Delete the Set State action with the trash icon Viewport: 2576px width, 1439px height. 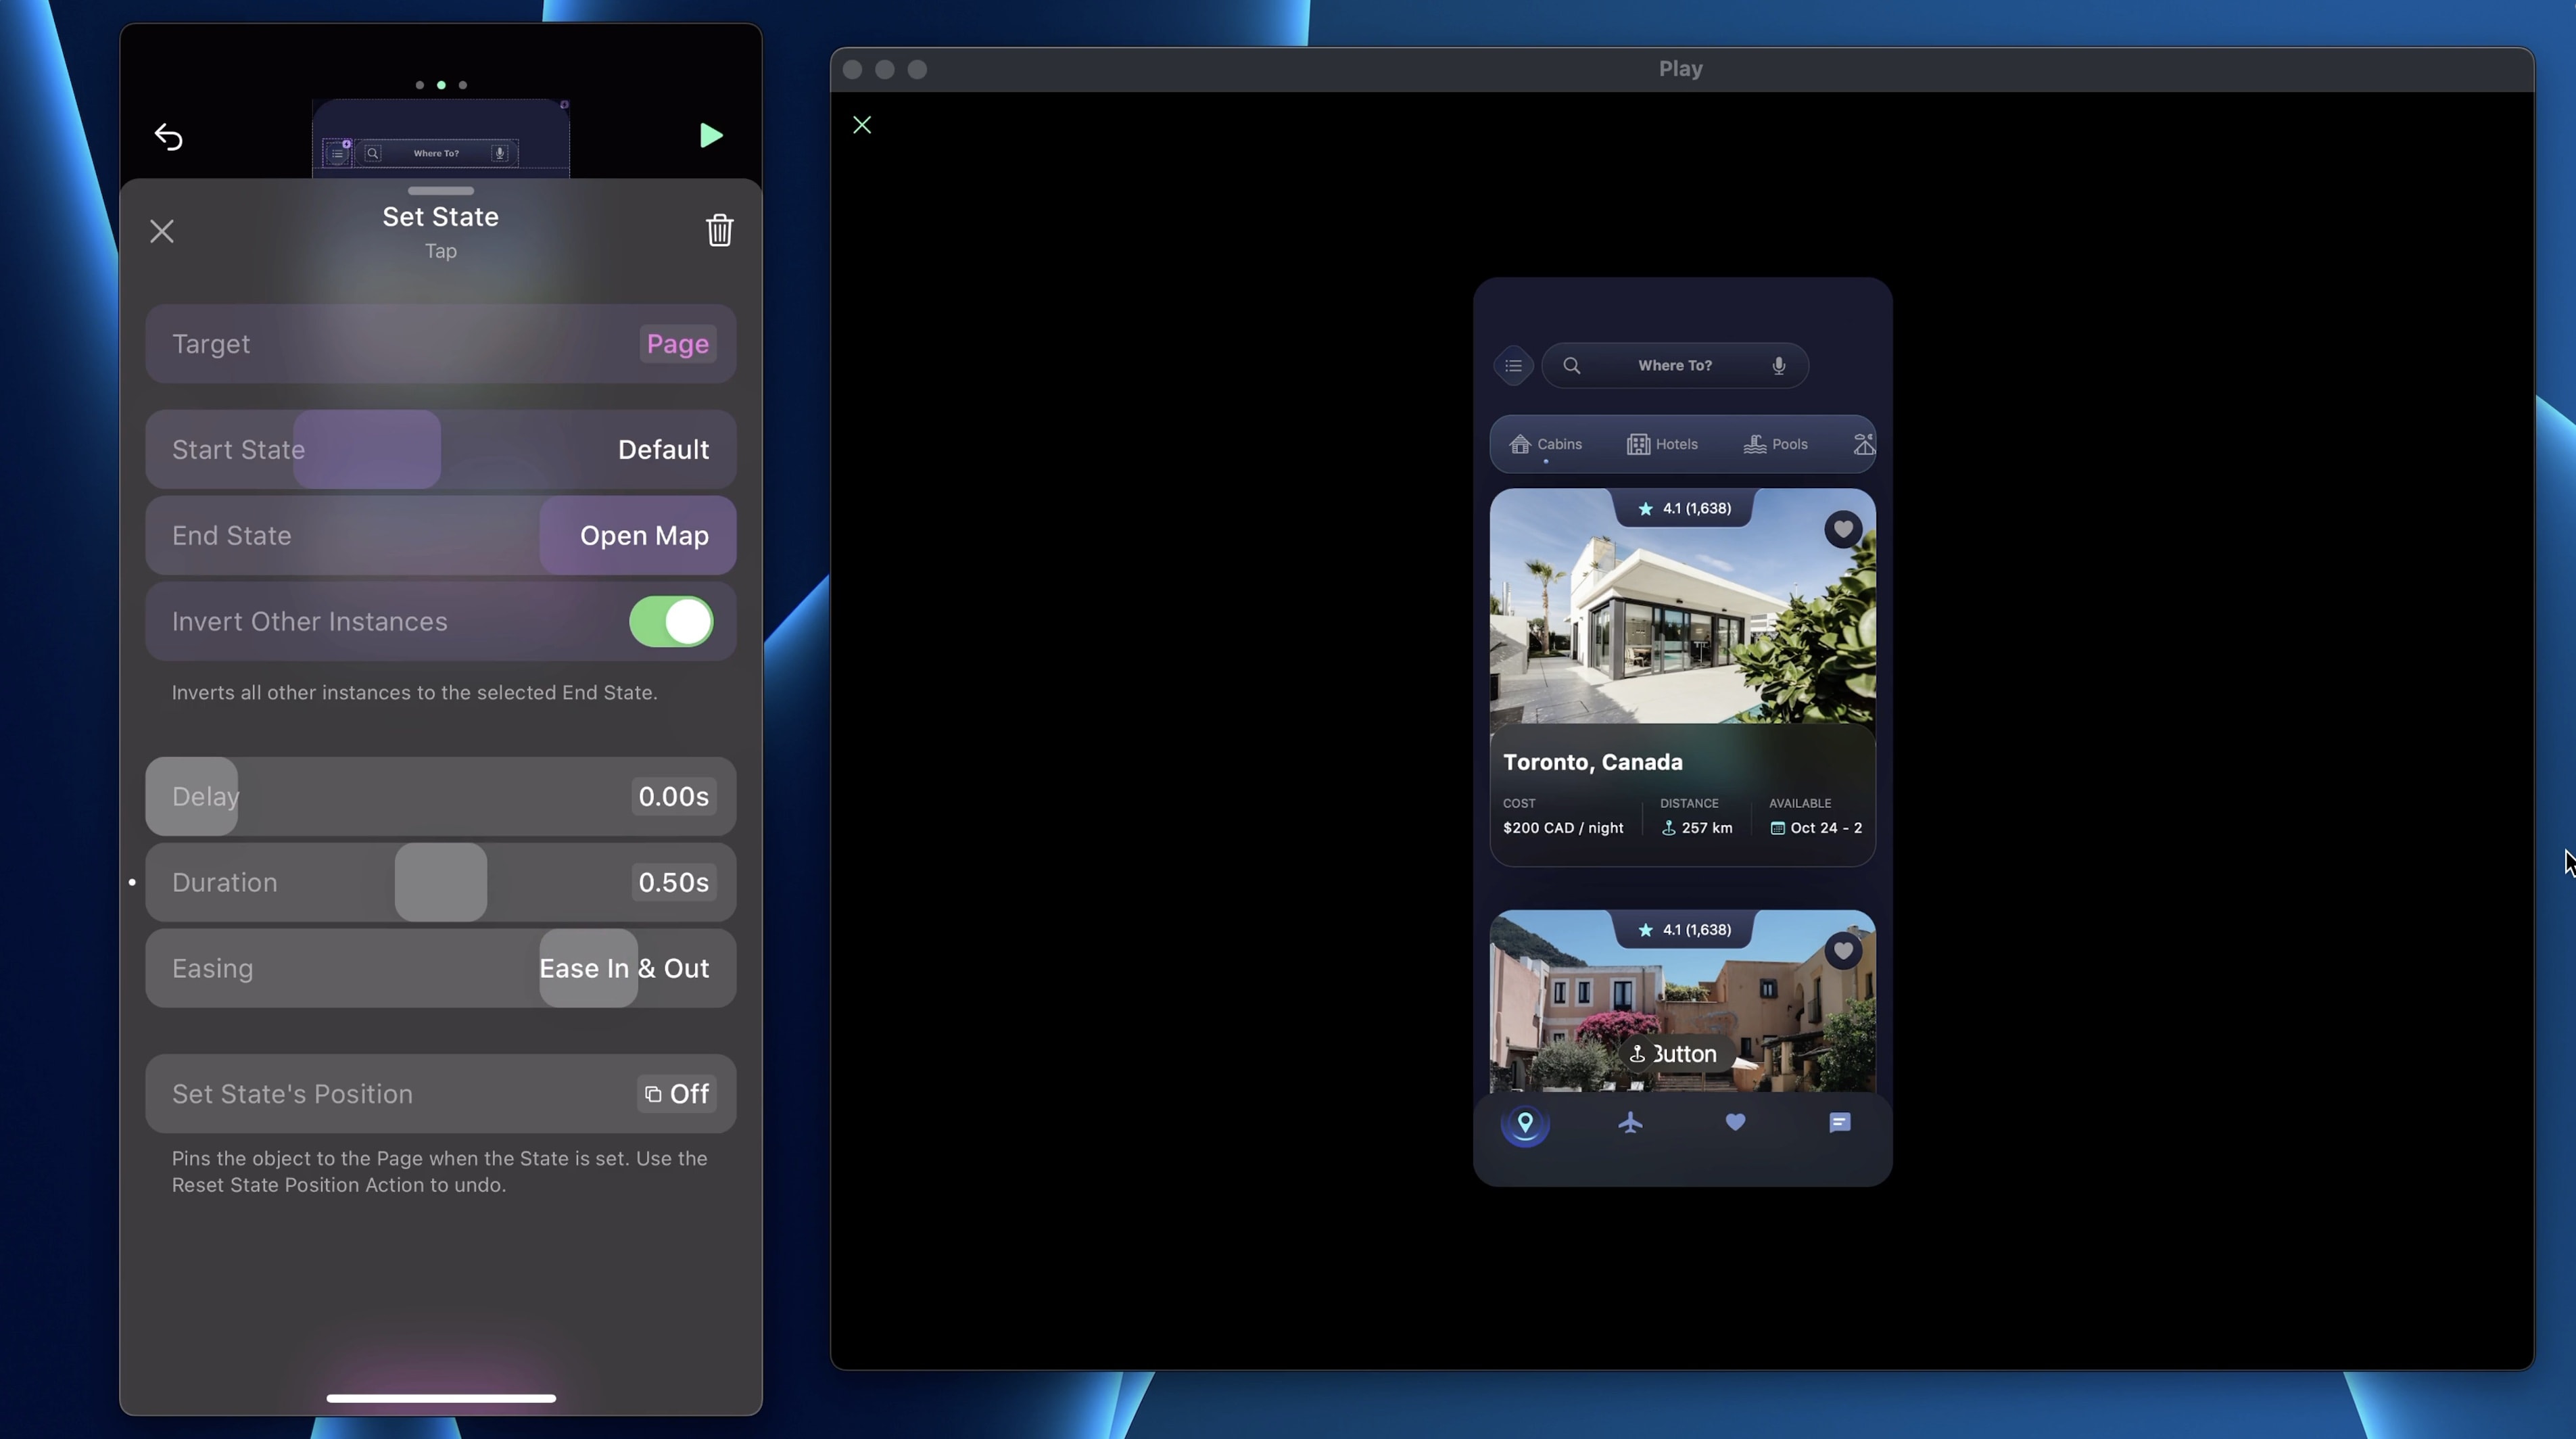point(719,231)
